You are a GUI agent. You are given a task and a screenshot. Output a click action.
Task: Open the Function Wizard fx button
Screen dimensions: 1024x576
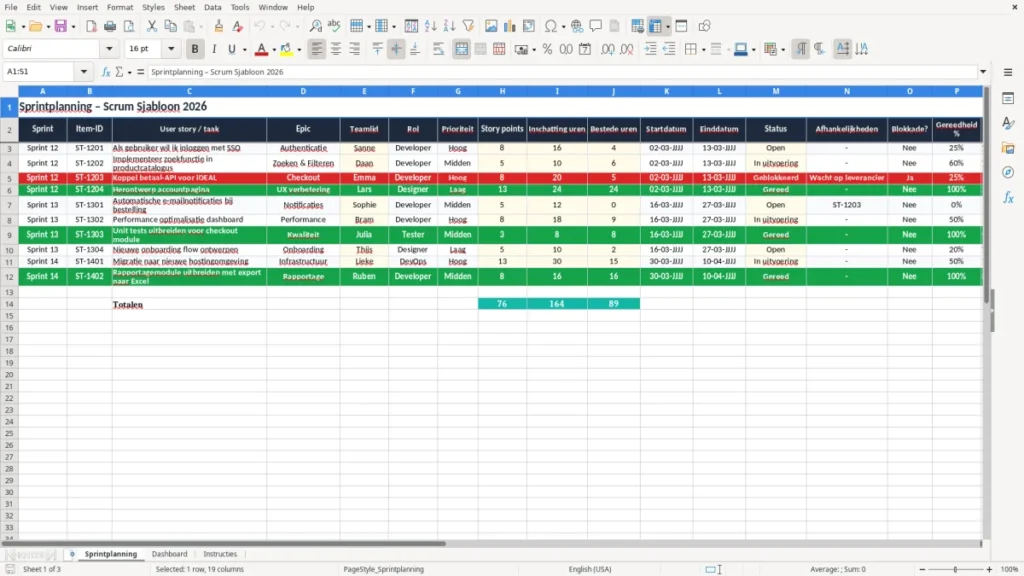click(106, 72)
